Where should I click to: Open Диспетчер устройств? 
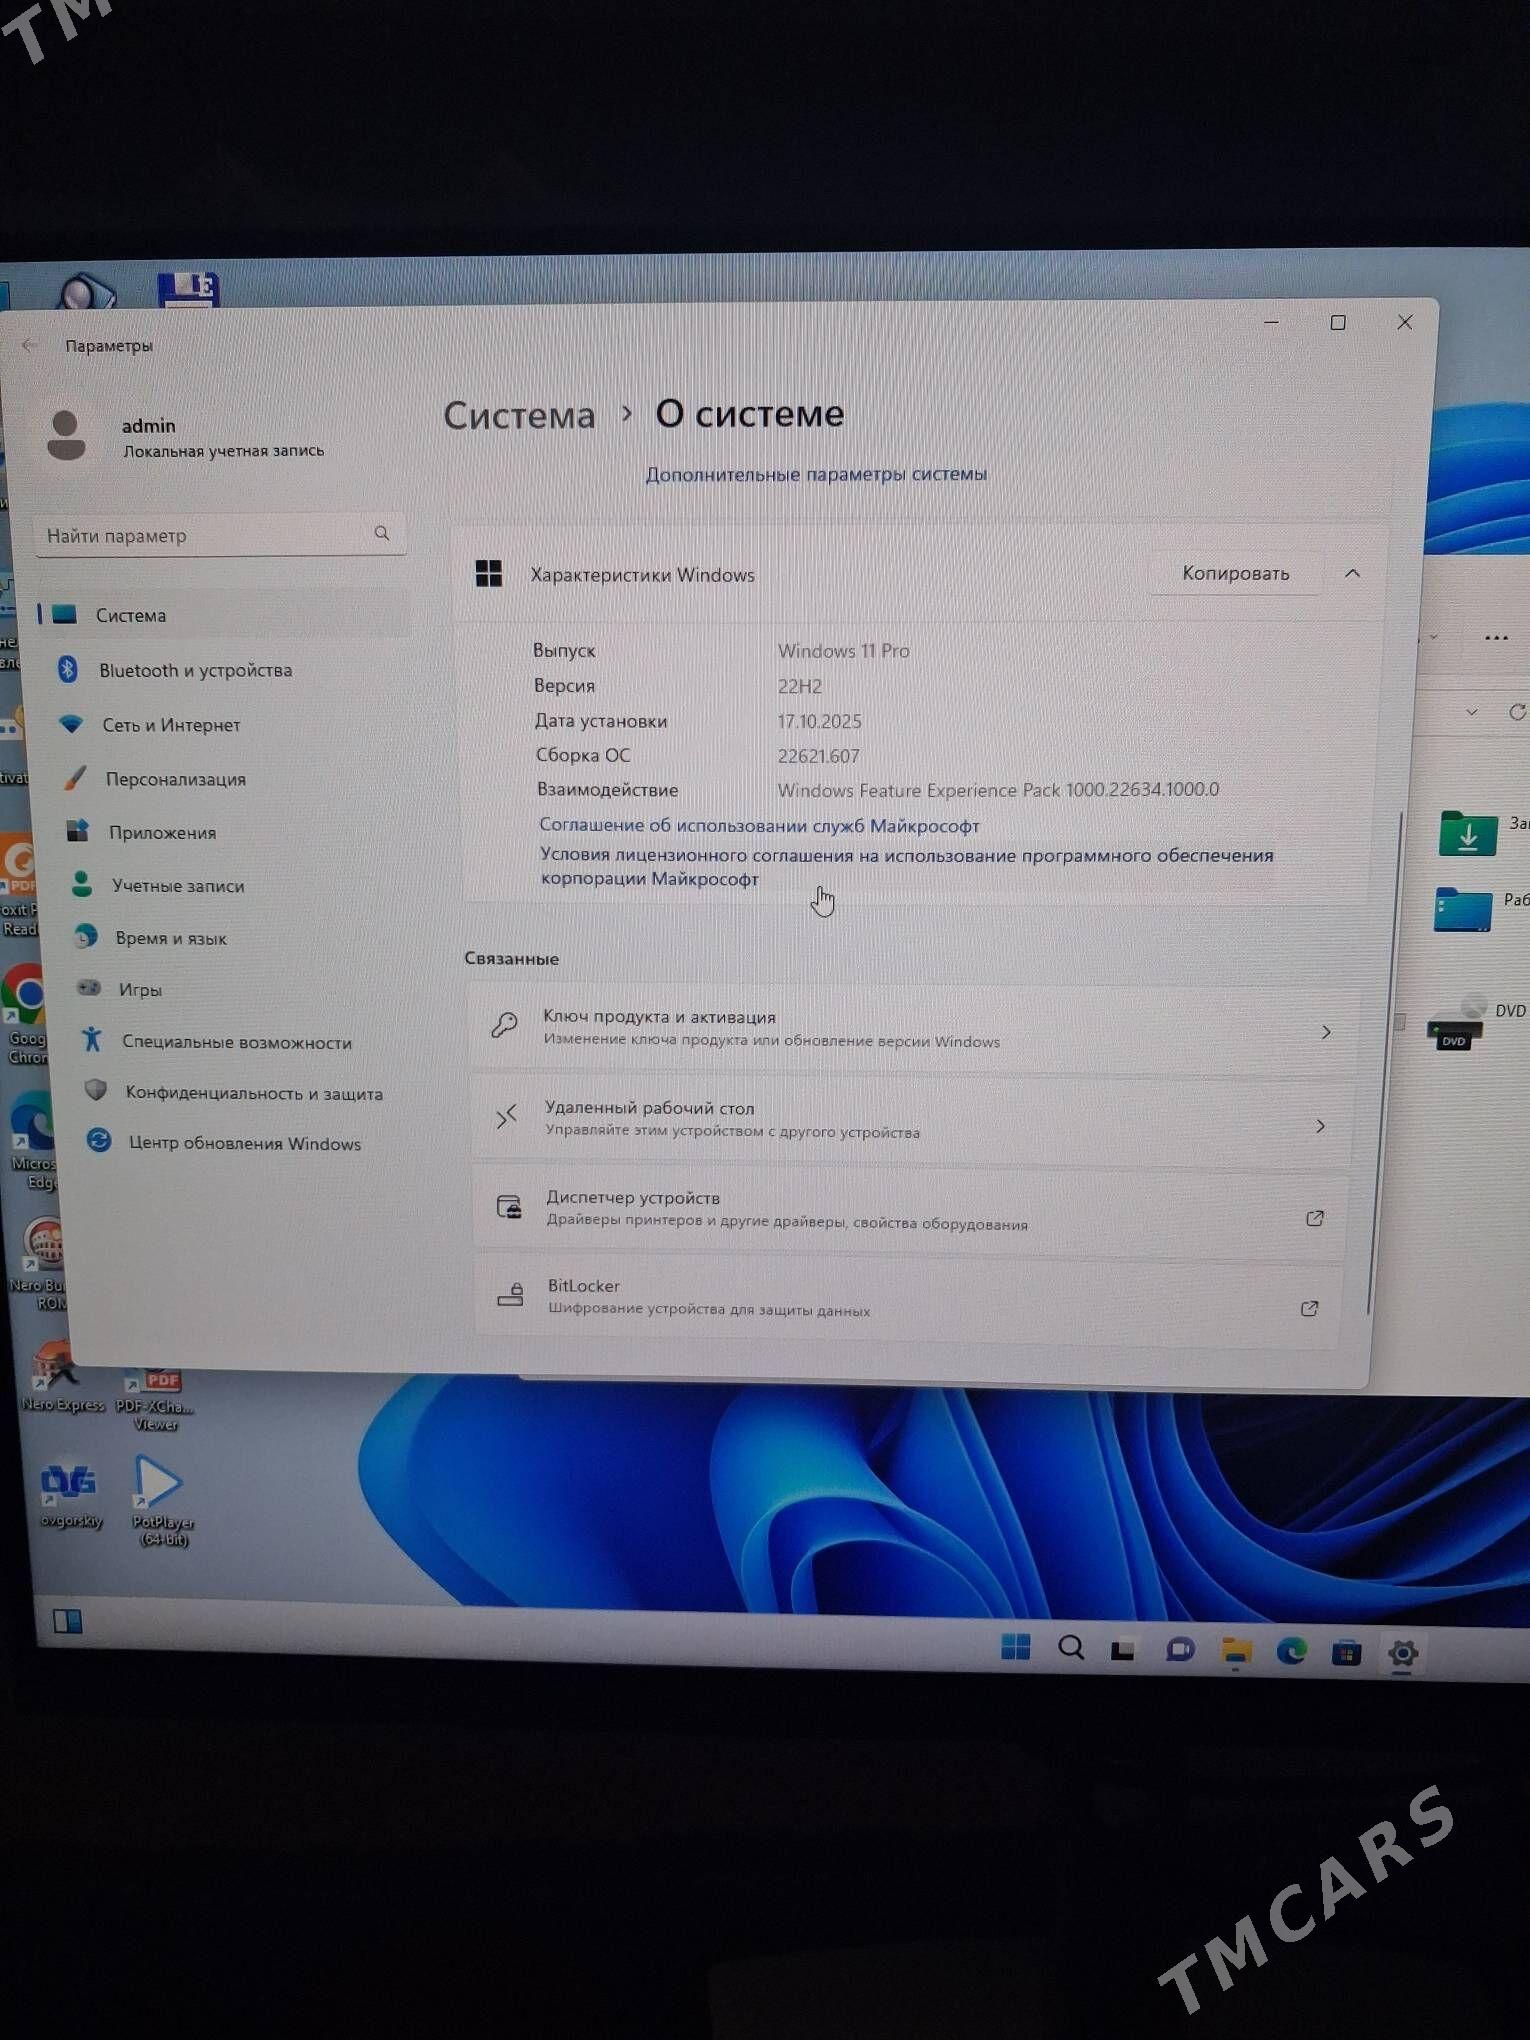[x=910, y=1210]
